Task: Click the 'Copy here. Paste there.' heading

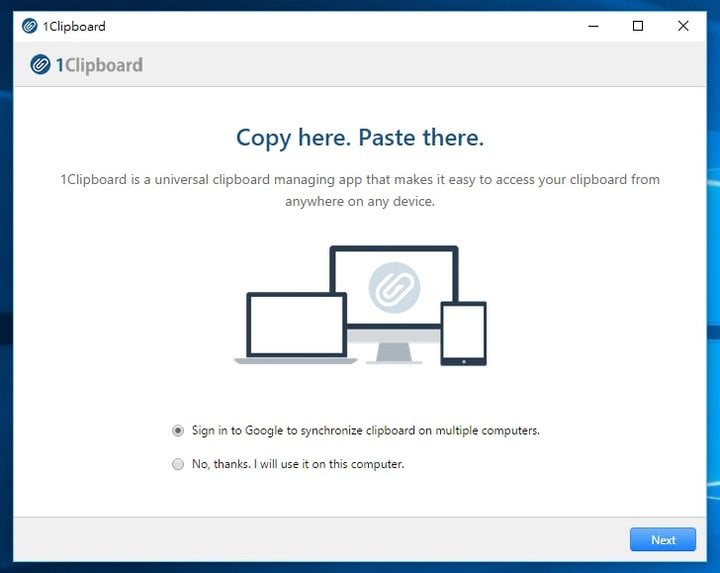Action: pyautogui.click(x=360, y=138)
